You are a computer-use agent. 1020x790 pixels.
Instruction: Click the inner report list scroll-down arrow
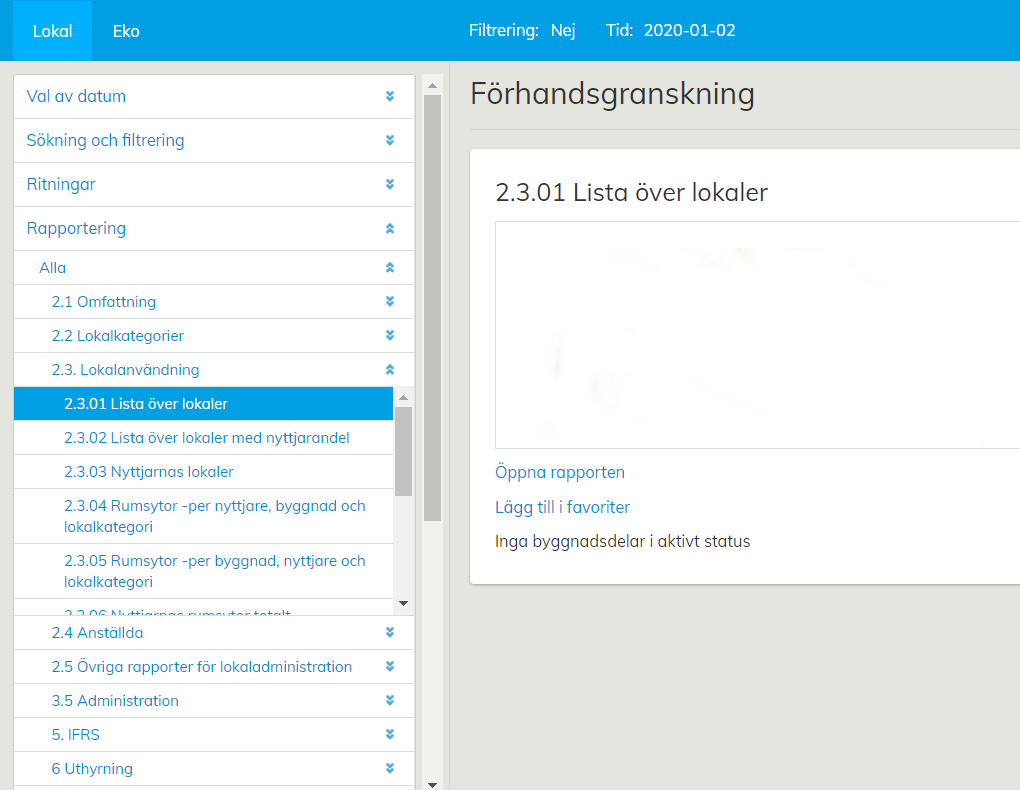pos(404,603)
